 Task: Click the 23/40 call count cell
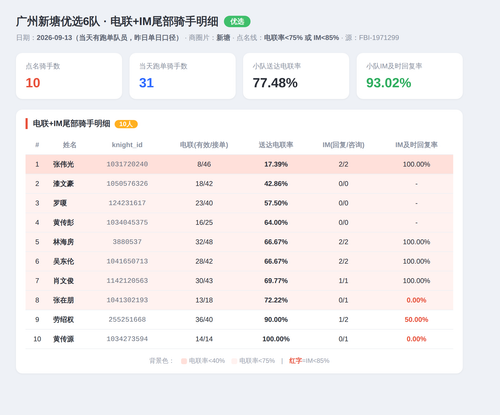(204, 203)
